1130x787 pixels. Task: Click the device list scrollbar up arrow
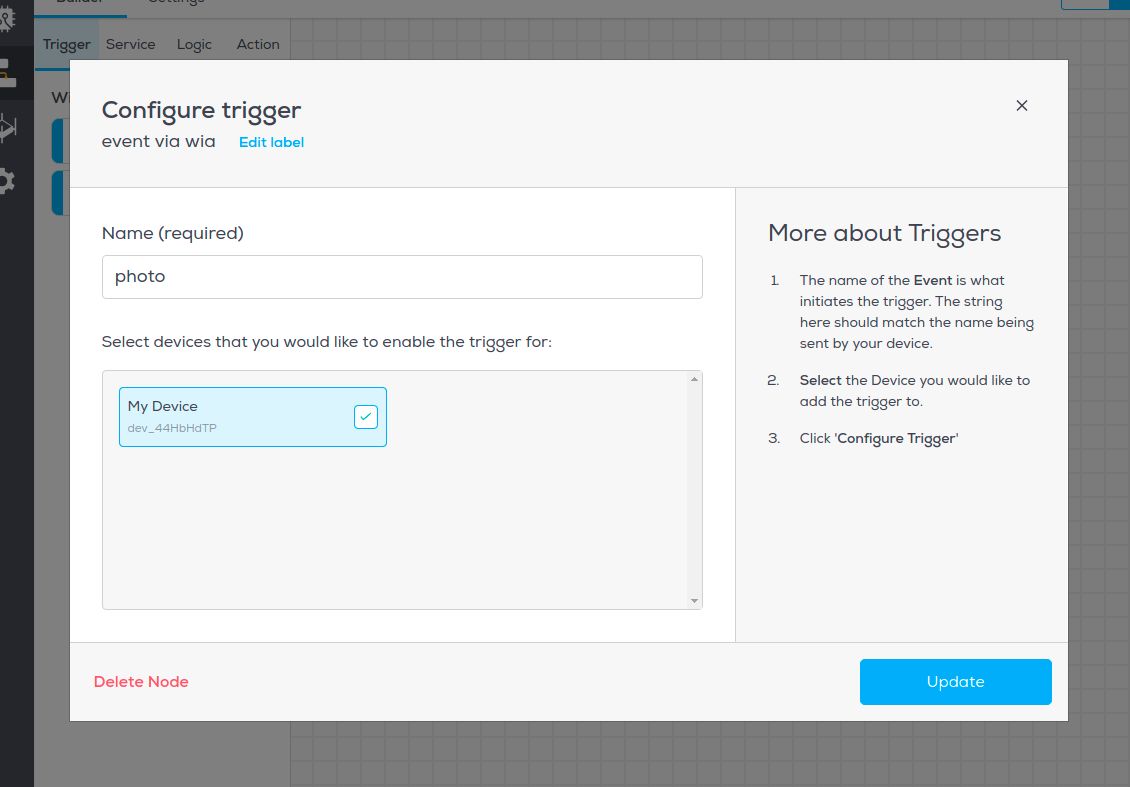pyautogui.click(x=695, y=379)
